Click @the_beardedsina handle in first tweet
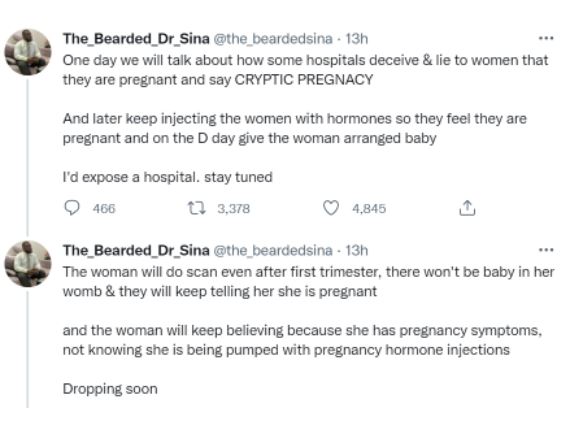The height and width of the screenshot is (427, 570). tap(273, 39)
